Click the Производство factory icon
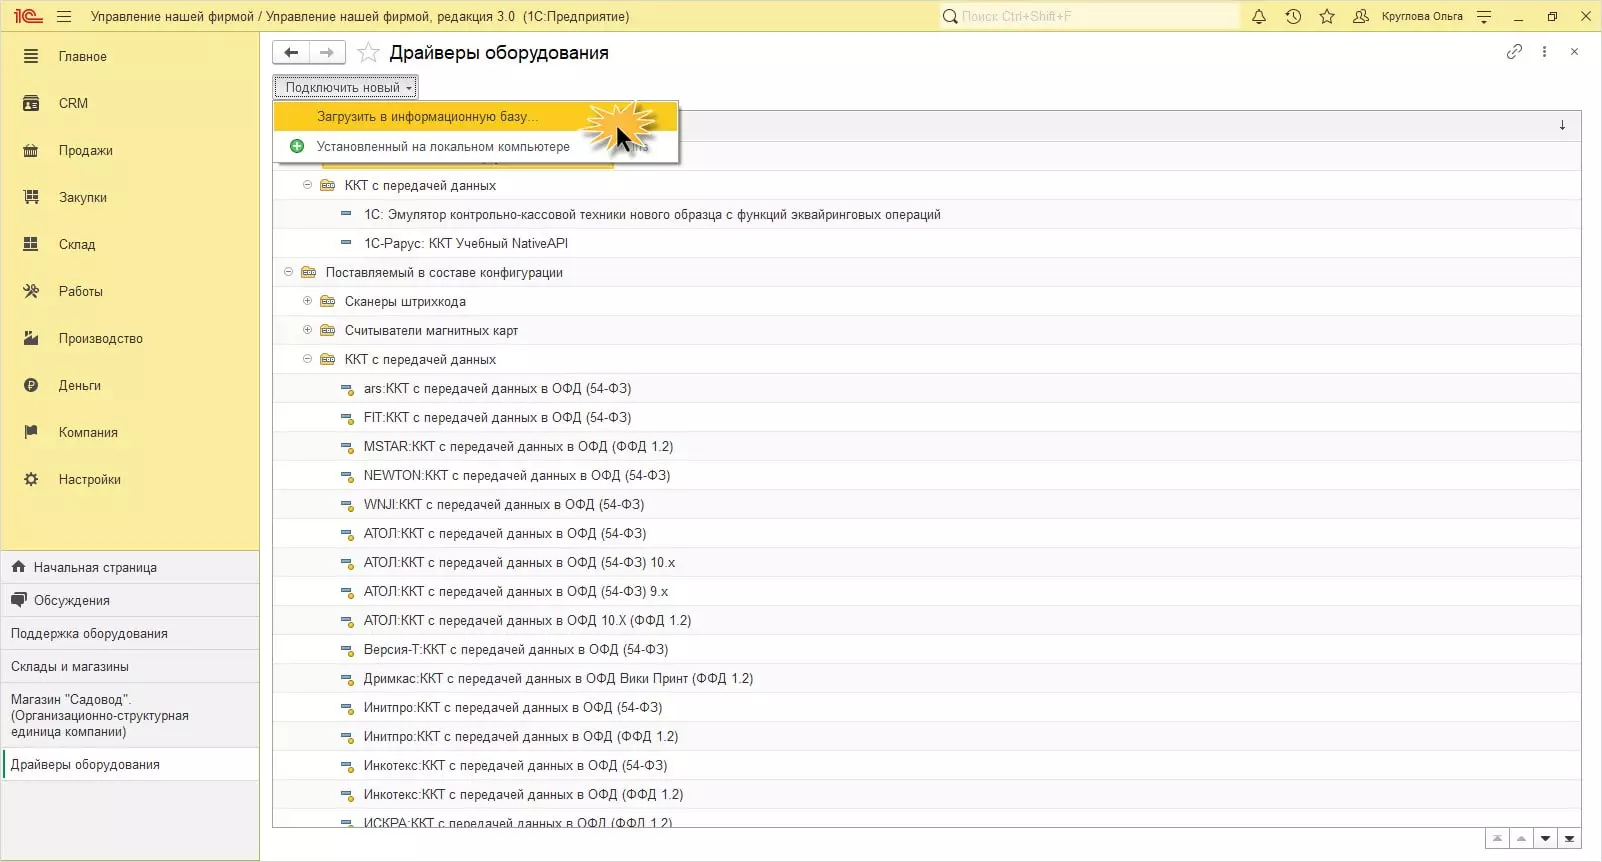Image resolution: width=1602 pixels, height=862 pixels. pyautogui.click(x=31, y=338)
